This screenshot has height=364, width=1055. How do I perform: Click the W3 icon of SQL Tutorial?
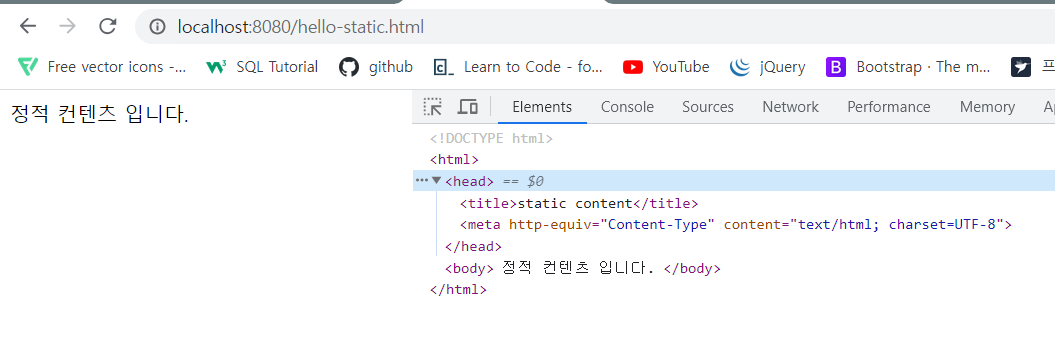click(216, 67)
